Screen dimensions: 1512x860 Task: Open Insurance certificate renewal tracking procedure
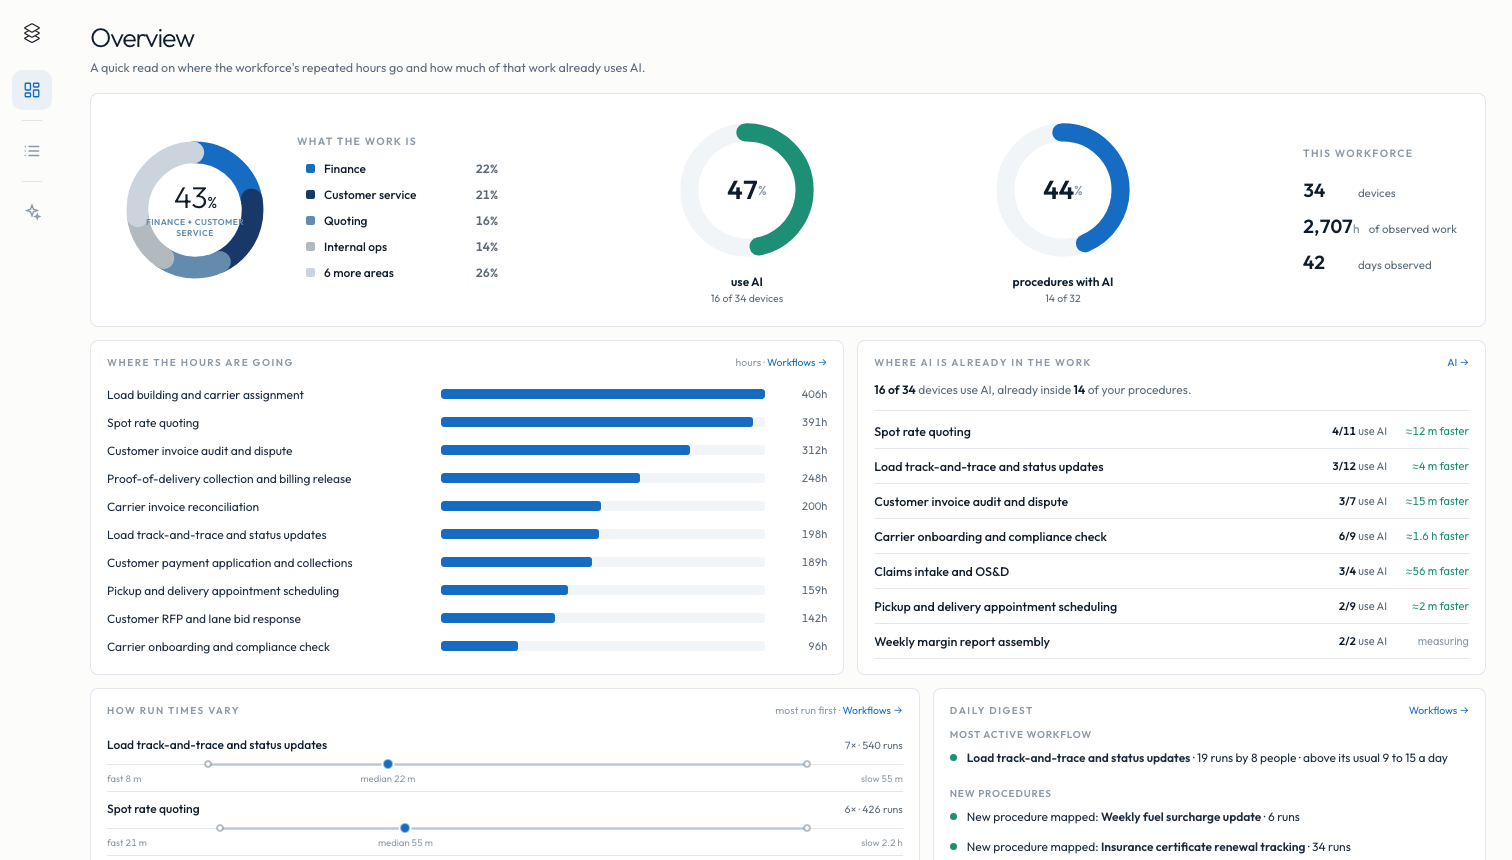(1203, 847)
